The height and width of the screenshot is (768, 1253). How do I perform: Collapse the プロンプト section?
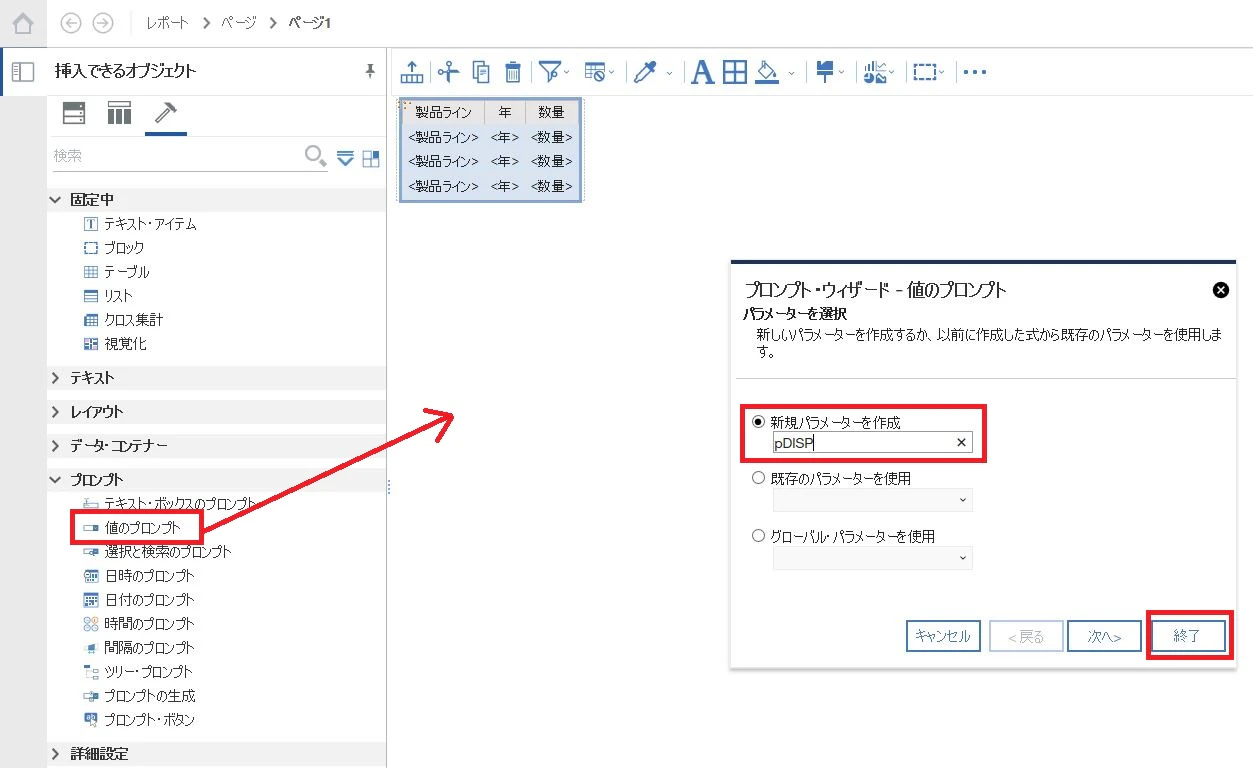click(56, 480)
